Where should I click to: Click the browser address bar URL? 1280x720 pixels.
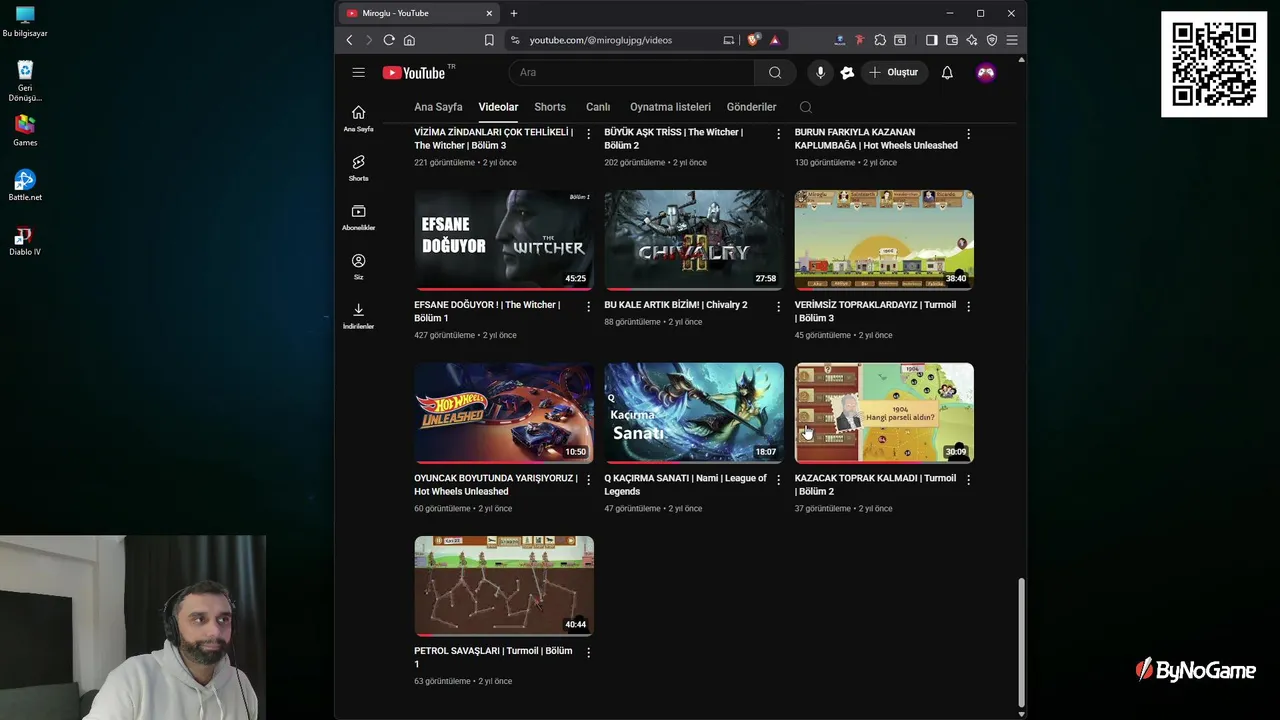(601, 40)
